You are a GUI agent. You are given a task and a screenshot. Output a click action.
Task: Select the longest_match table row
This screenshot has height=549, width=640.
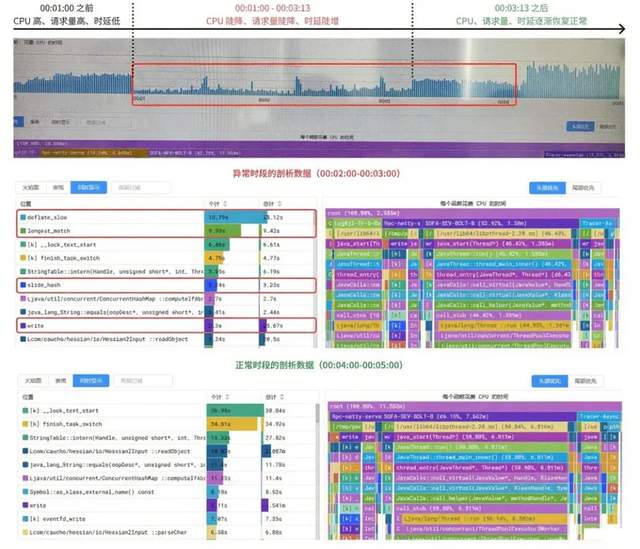[166, 231]
